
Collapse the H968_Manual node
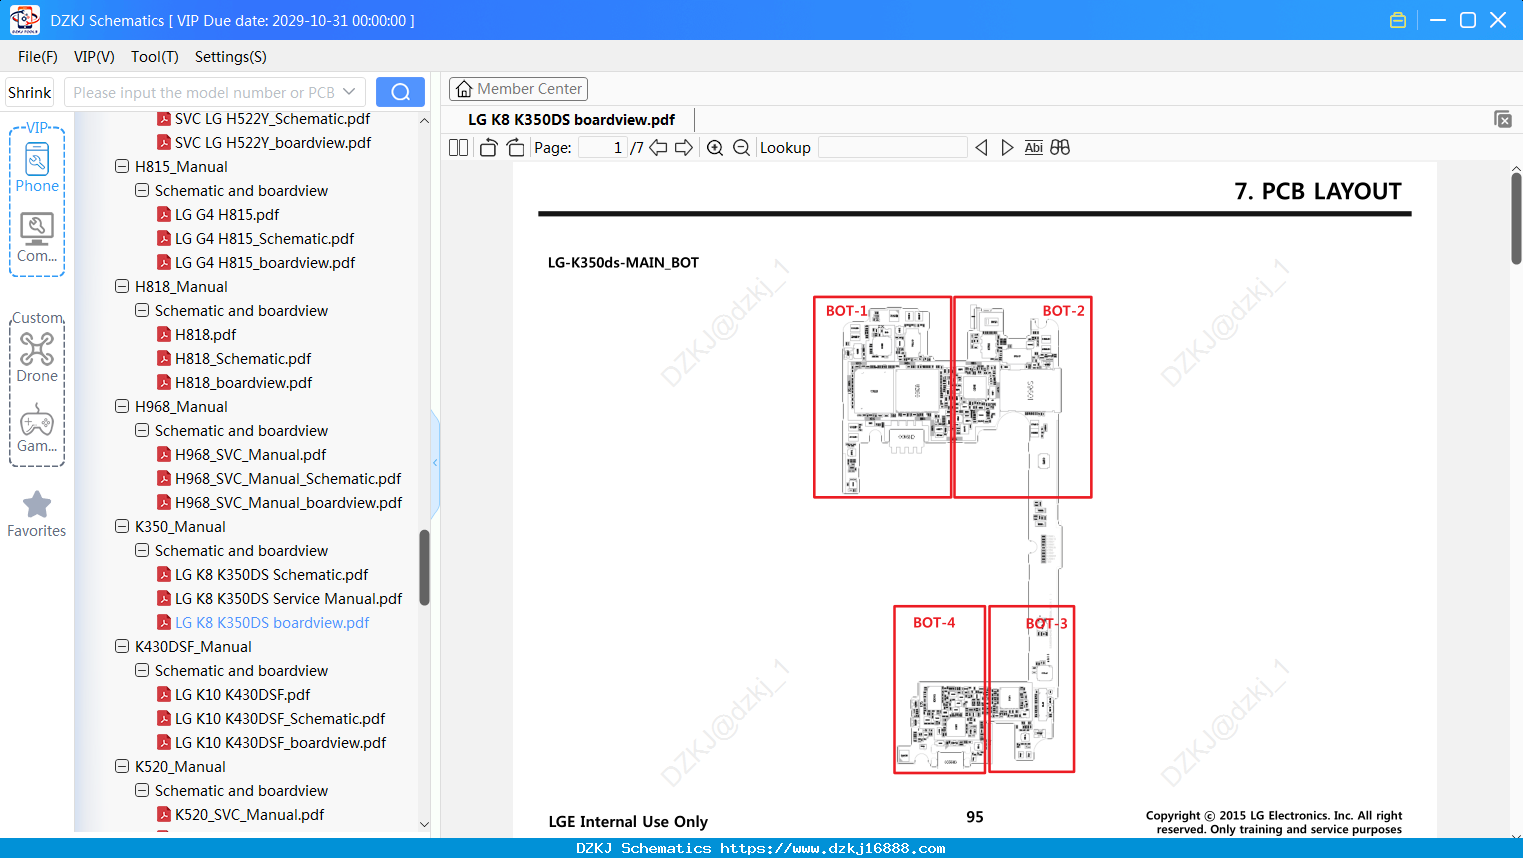click(x=122, y=406)
